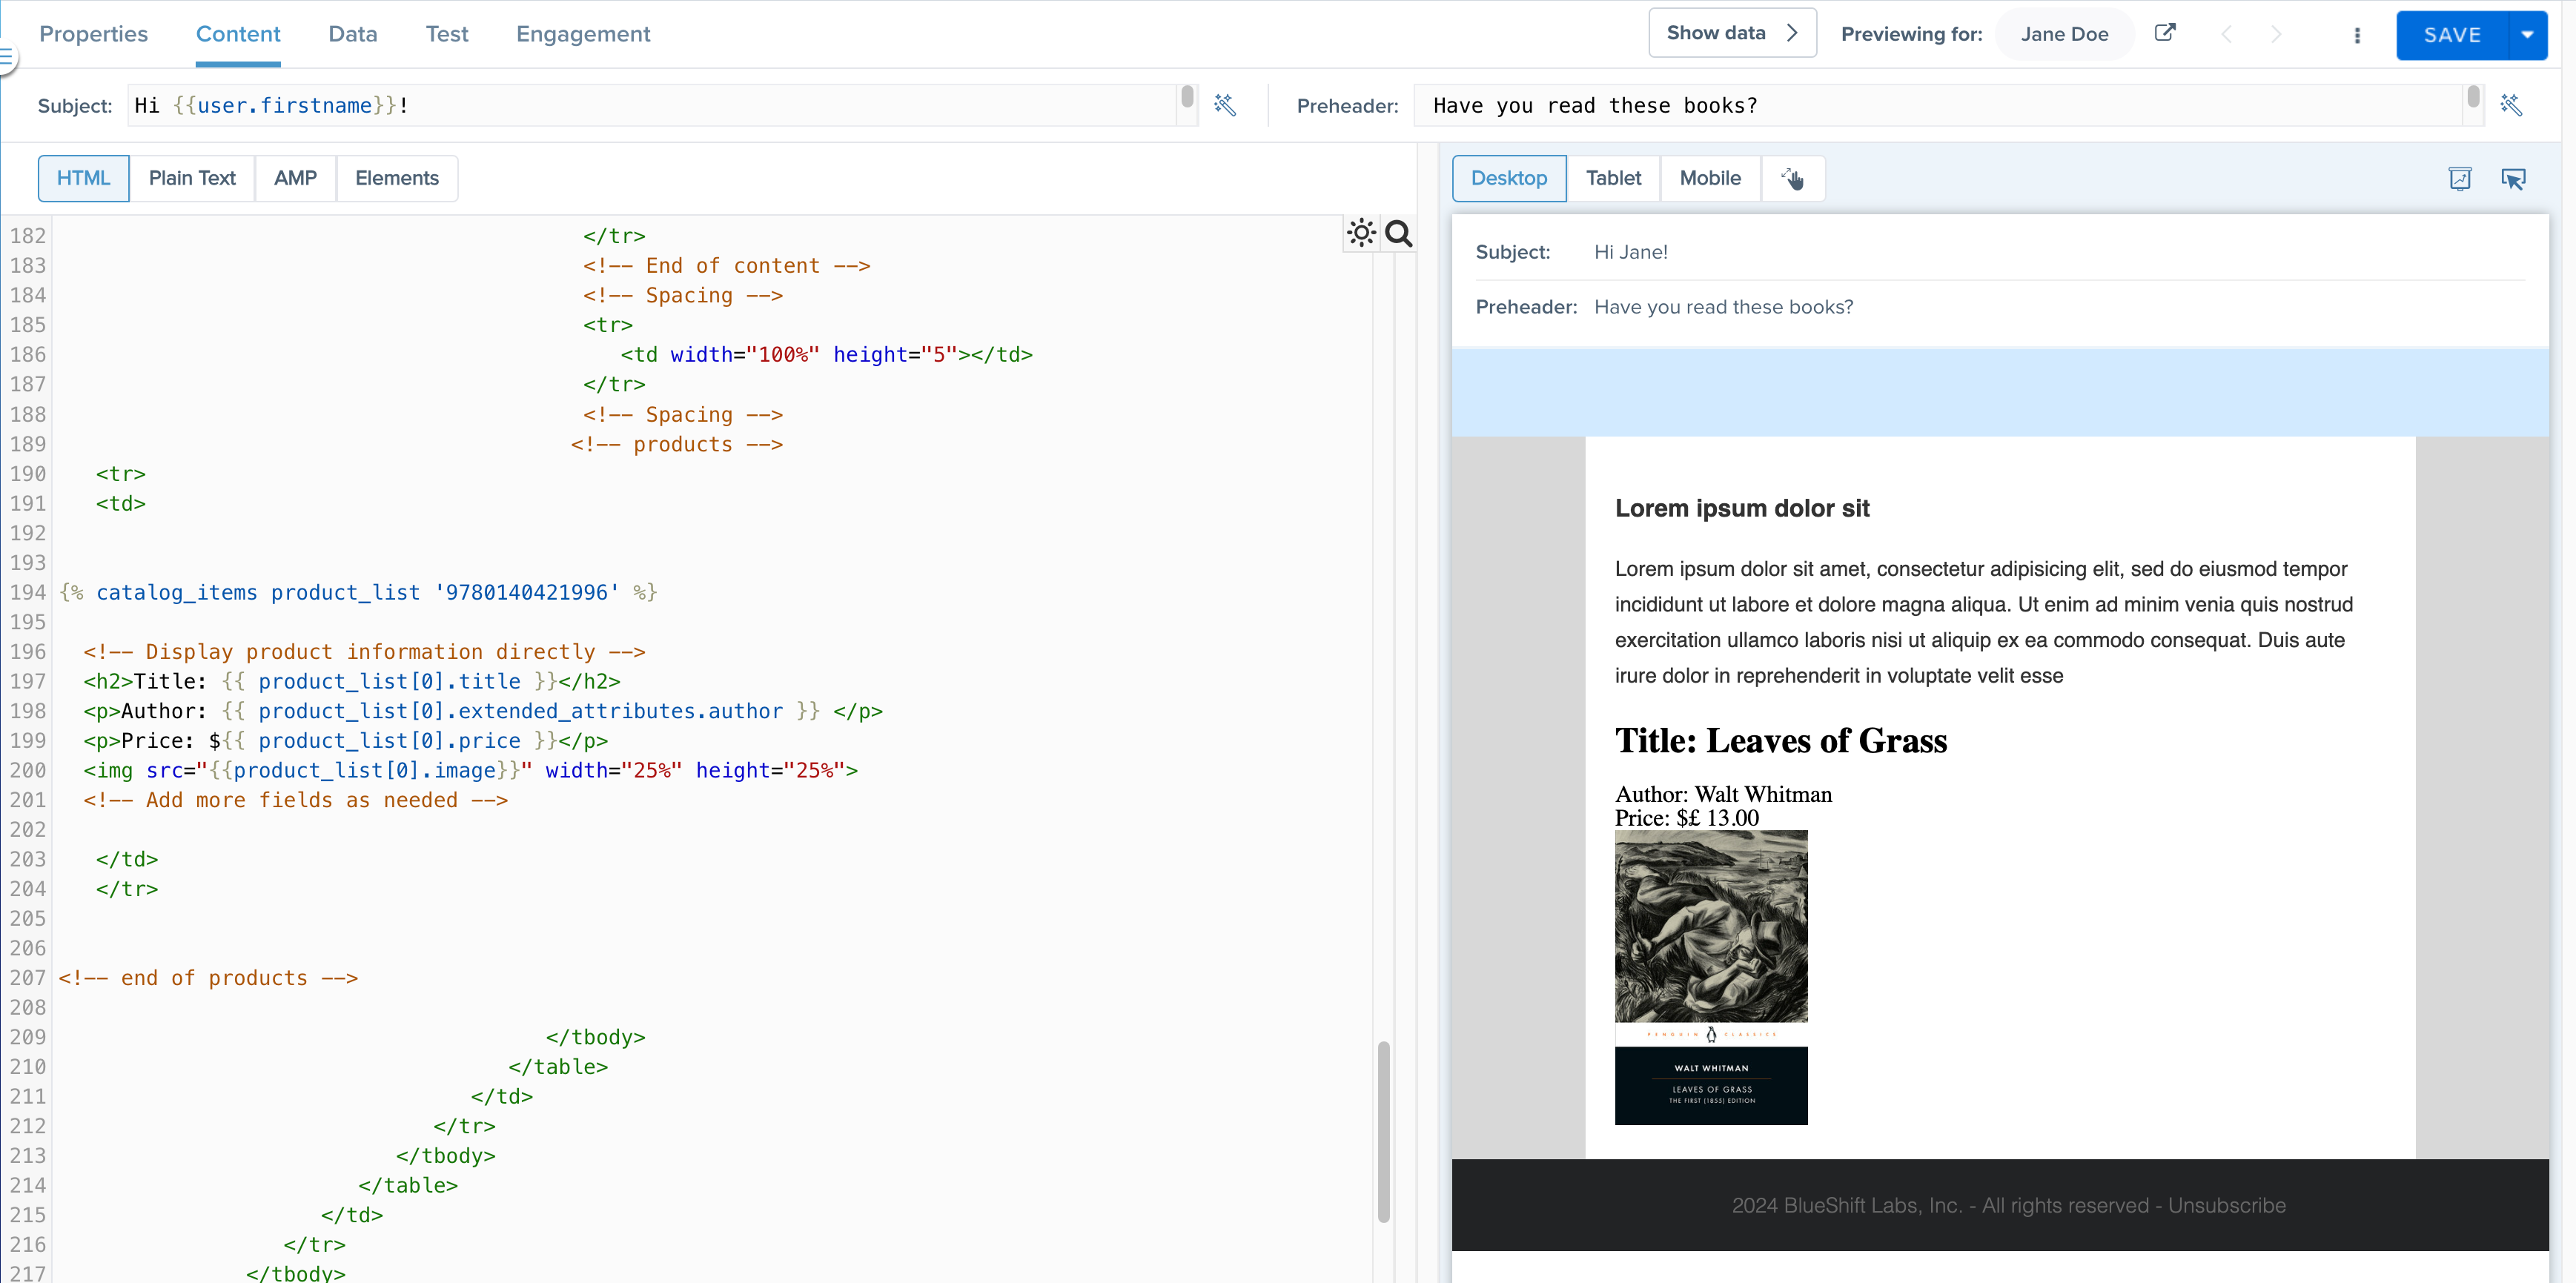Screen dimensions: 2576x1283
Task: Select Desktop preview mode
Action: 1509,178
